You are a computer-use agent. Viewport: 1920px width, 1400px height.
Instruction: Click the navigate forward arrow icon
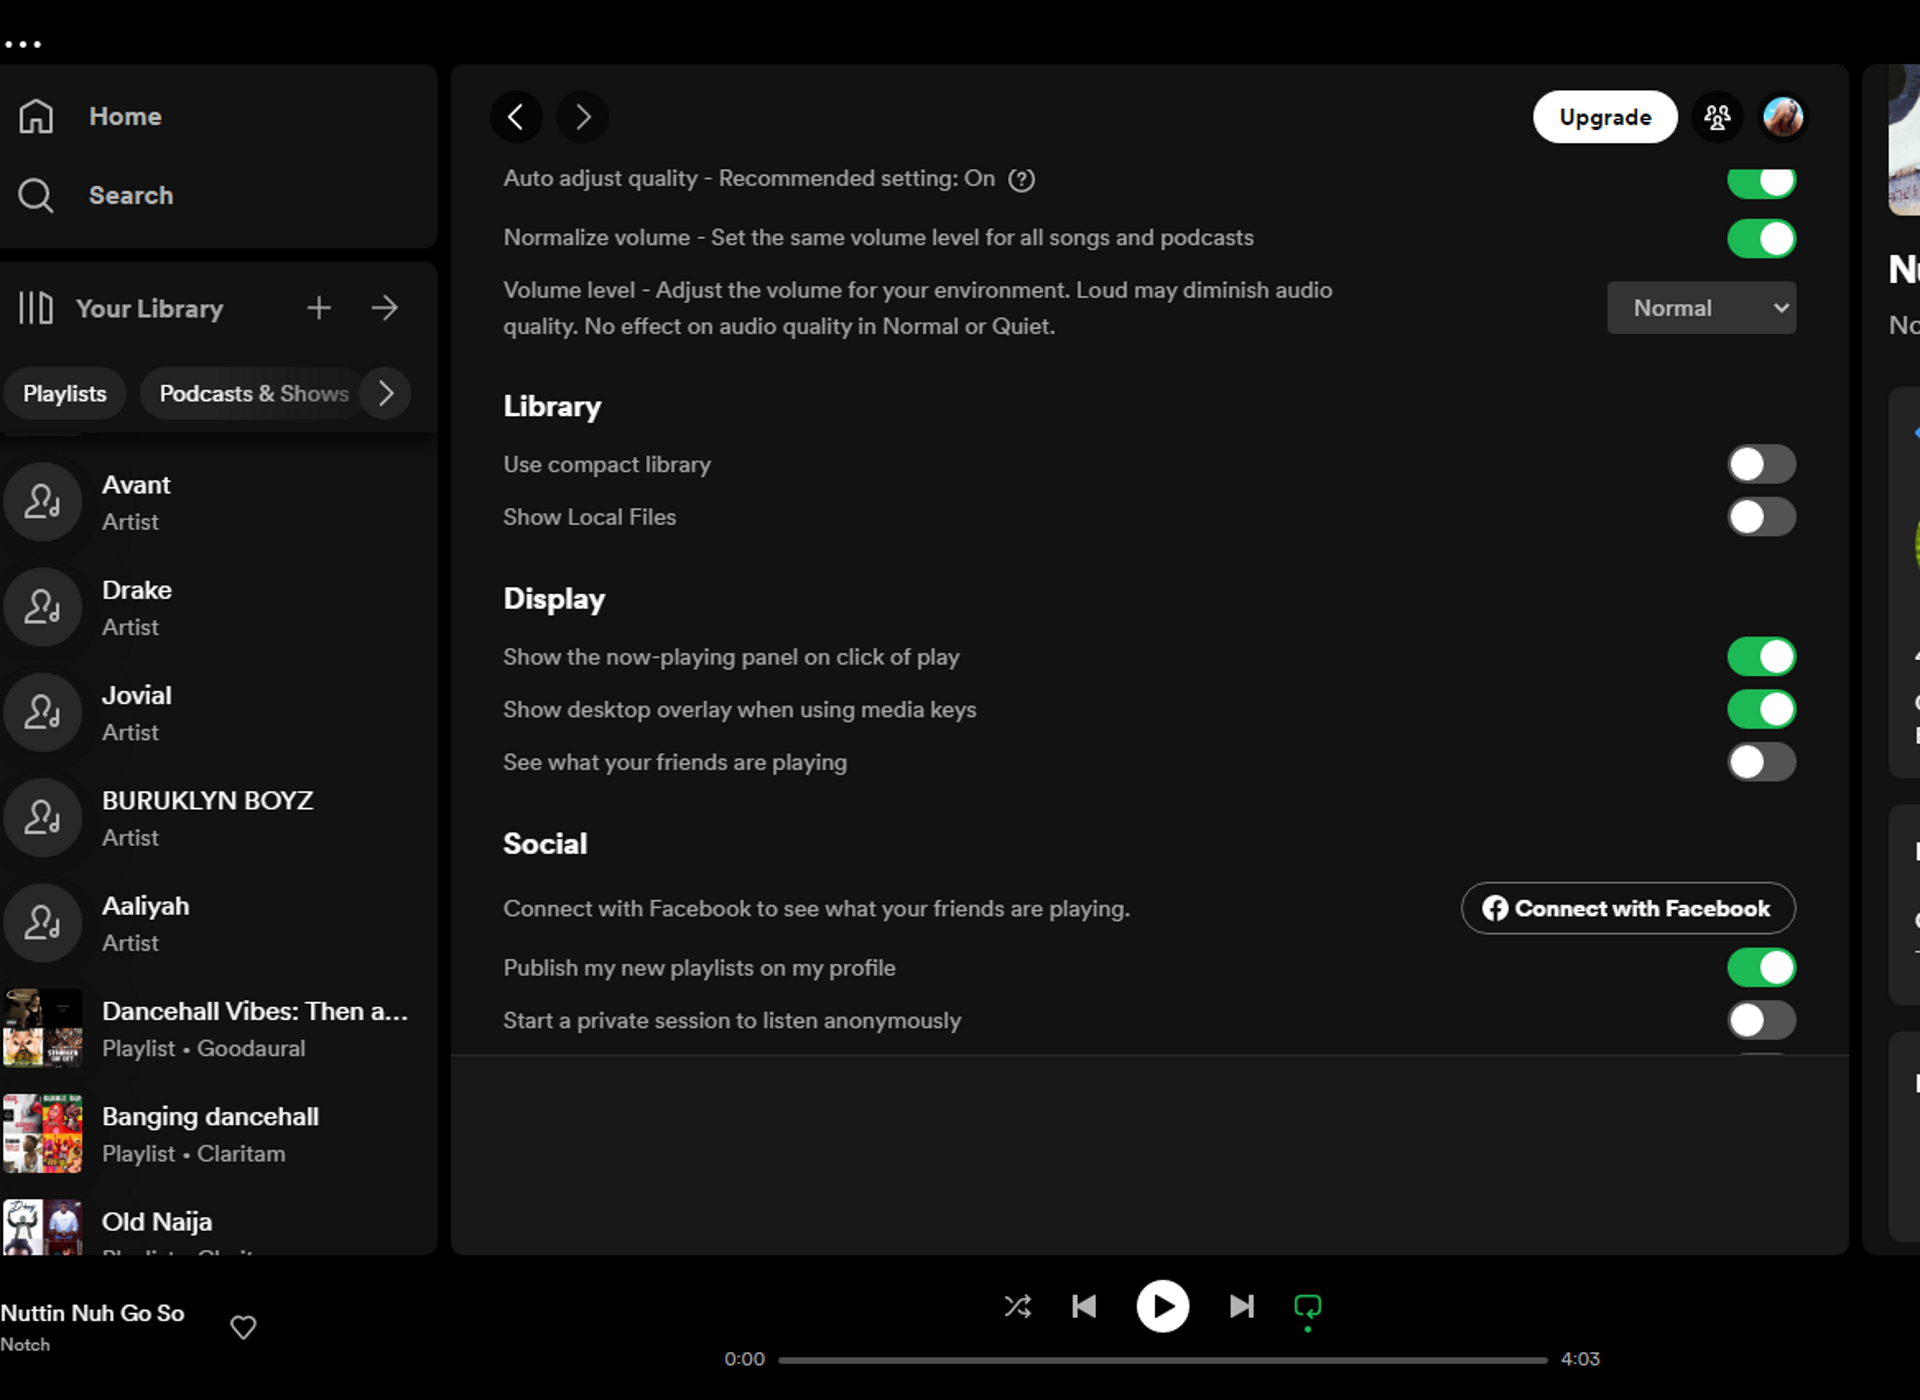click(x=584, y=116)
